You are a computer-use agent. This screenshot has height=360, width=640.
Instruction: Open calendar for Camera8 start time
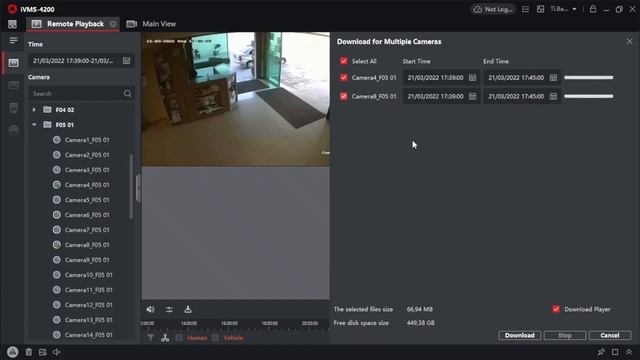click(472, 96)
